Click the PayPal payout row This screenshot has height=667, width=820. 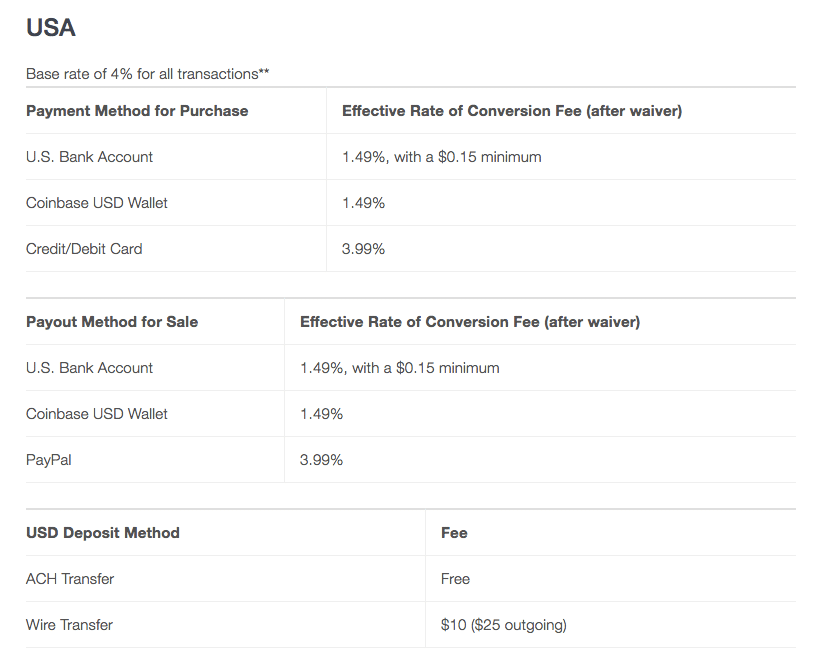click(49, 460)
